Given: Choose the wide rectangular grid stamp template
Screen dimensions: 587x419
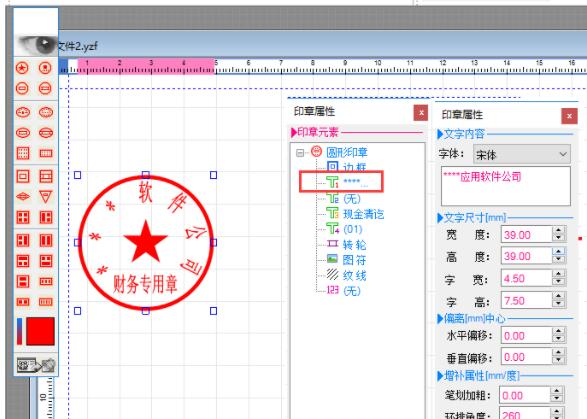Looking at the screenshot, I should click(46, 153).
